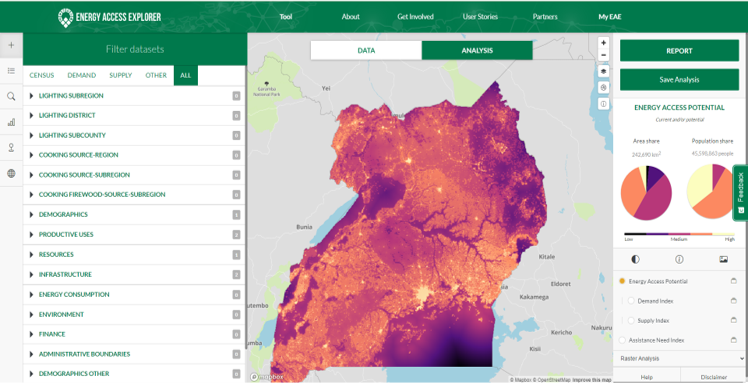Image resolution: width=748 pixels, height=383 pixels.
Task: Click the image export icon in panel
Action: coord(723,259)
